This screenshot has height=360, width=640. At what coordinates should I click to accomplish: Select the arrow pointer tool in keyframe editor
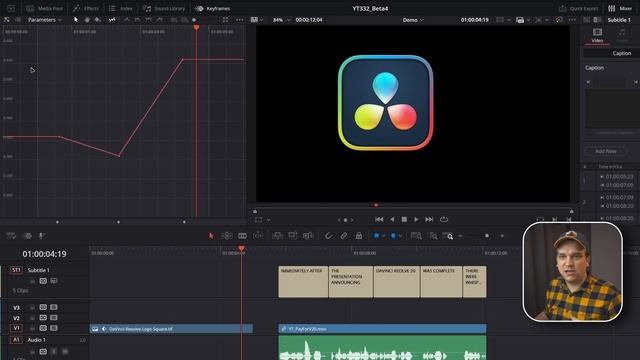(76, 20)
